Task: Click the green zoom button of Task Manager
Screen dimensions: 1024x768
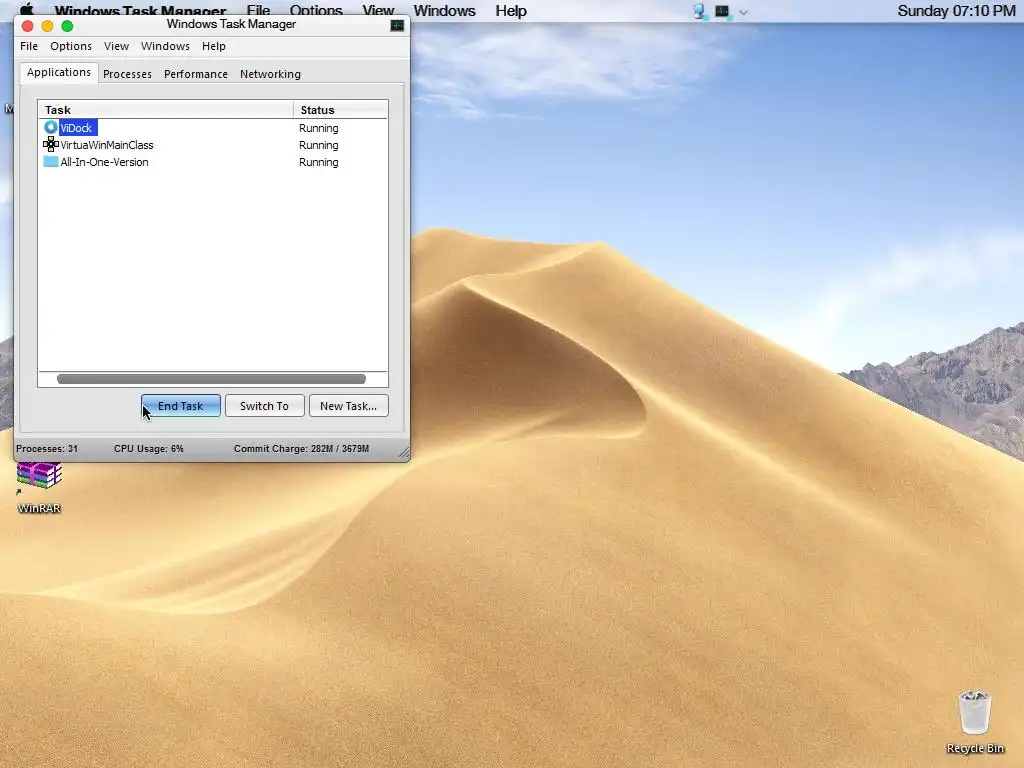Action: pyautogui.click(x=67, y=26)
